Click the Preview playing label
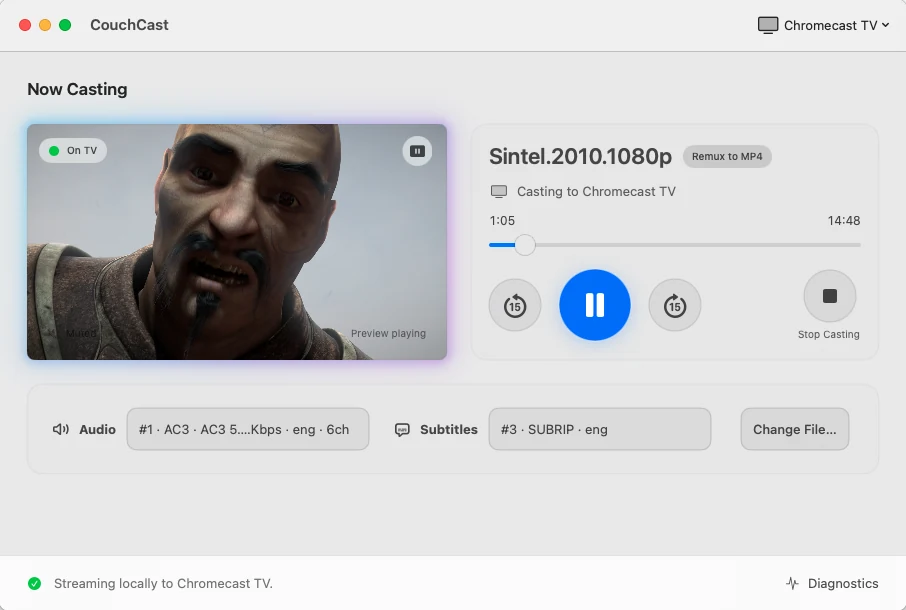906x610 pixels. click(388, 333)
